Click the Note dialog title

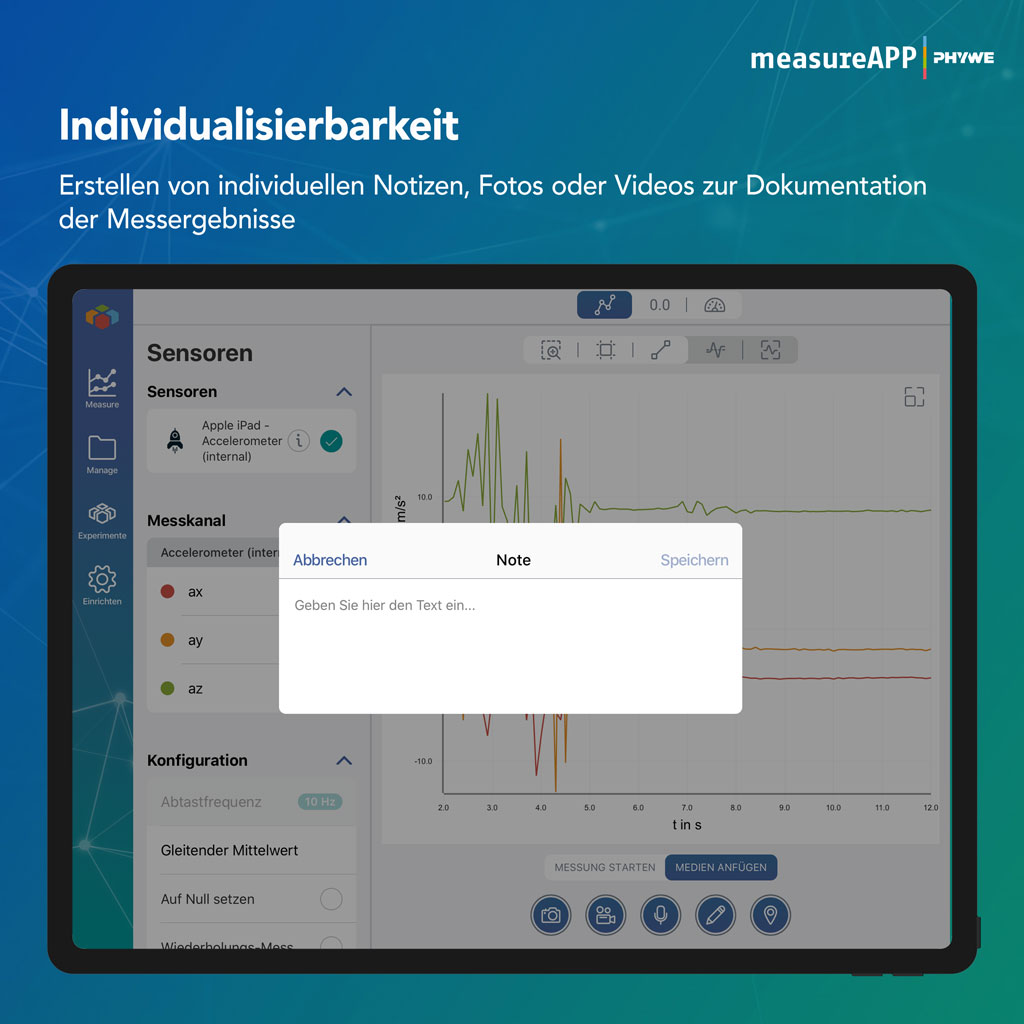[513, 560]
